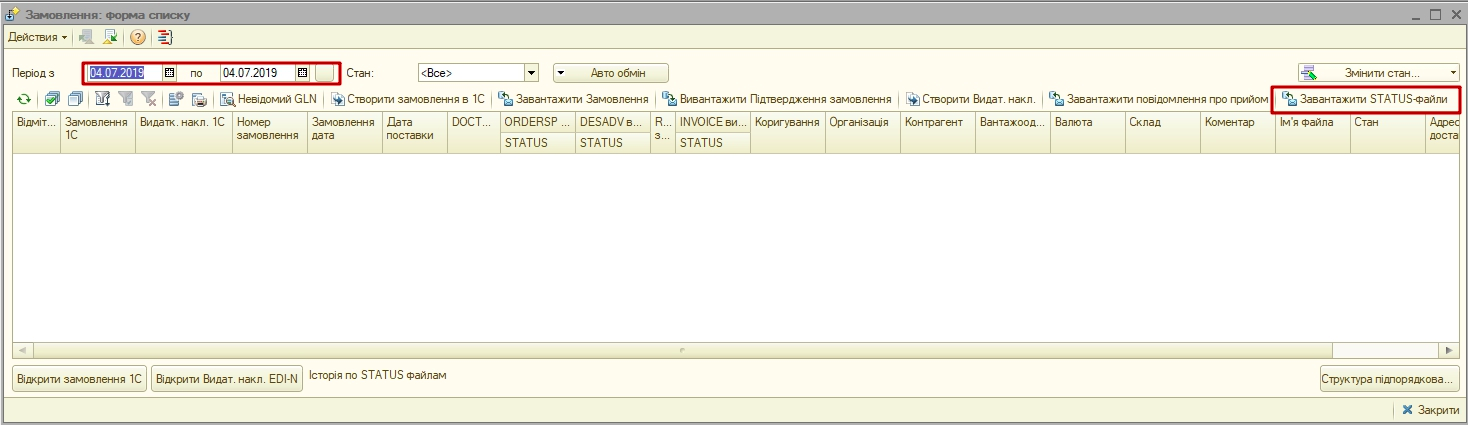Click the Валюта column header
This screenshot has height=425, width=1468.
click(1088, 132)
